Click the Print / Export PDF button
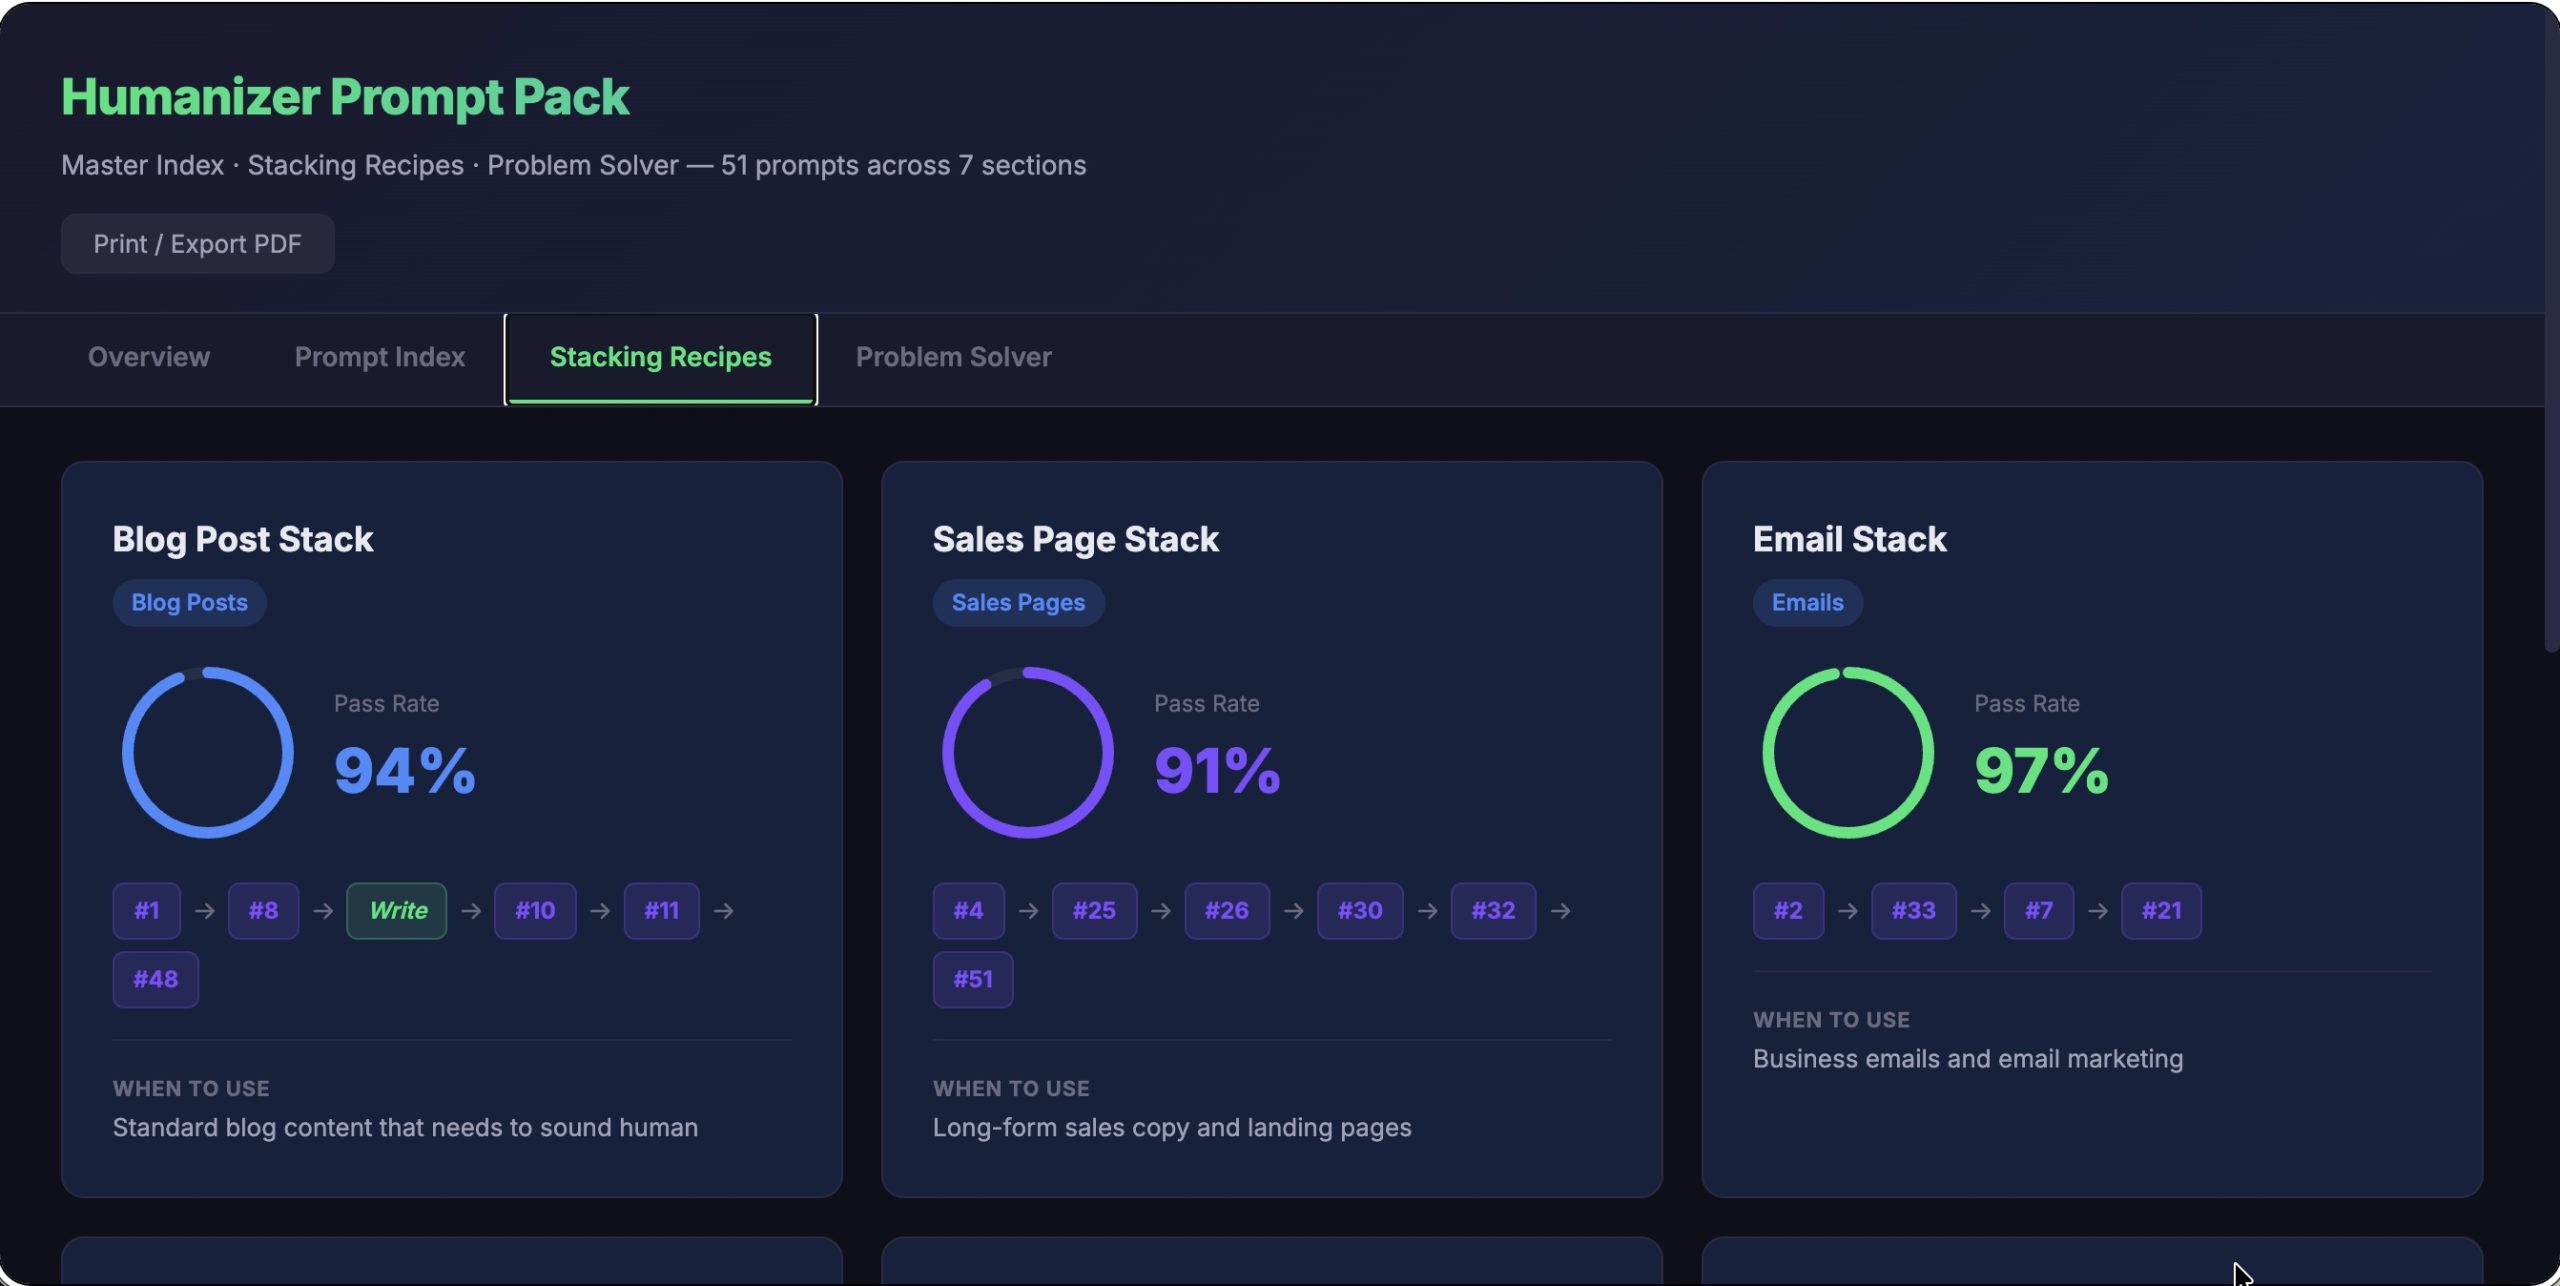 click(197, 244)
